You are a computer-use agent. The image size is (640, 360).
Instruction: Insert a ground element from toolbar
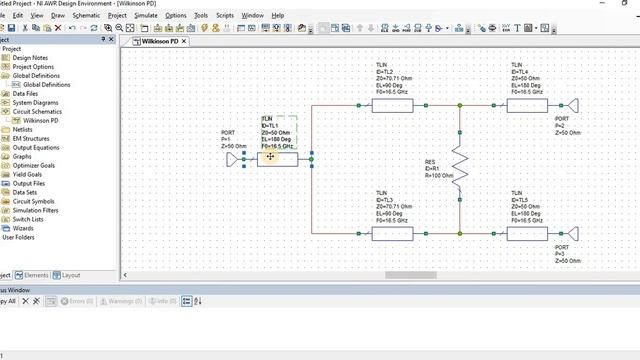396,28
